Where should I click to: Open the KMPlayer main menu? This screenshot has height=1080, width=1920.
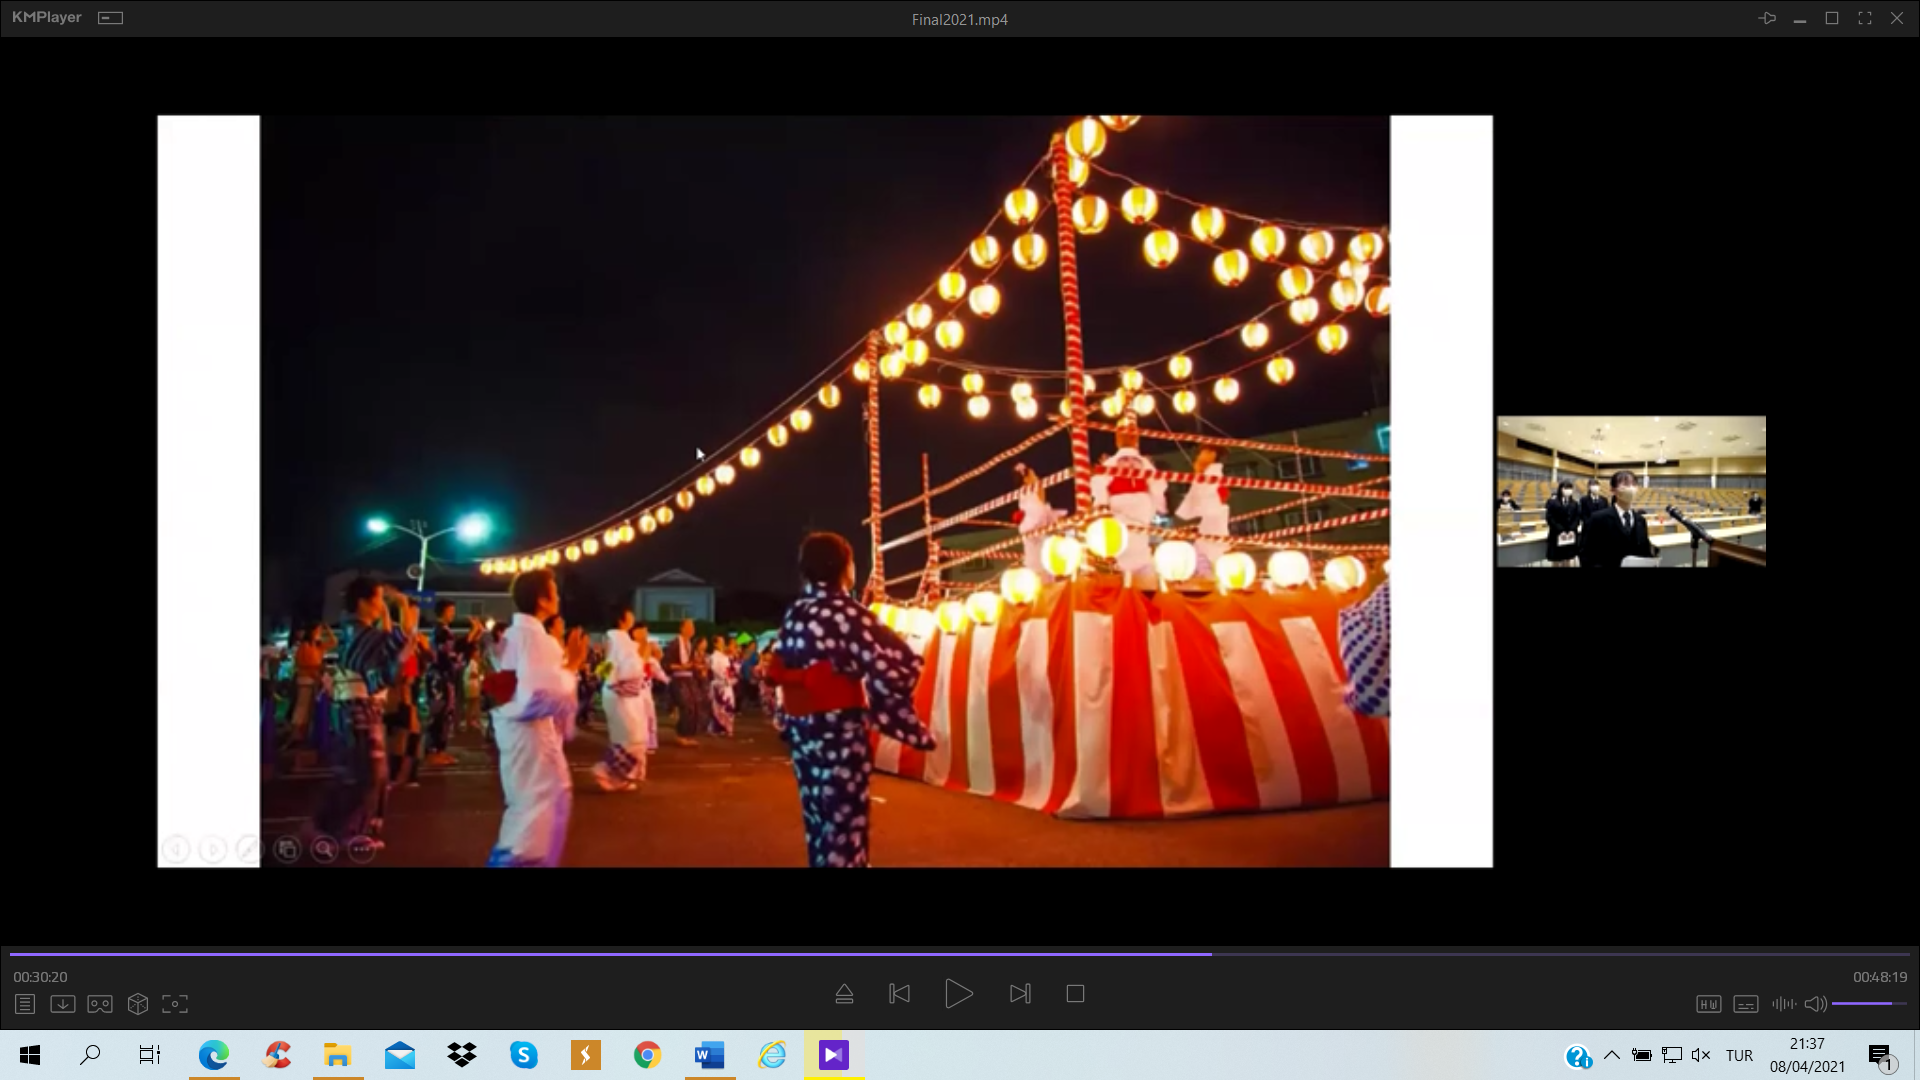tap(46, 18)
